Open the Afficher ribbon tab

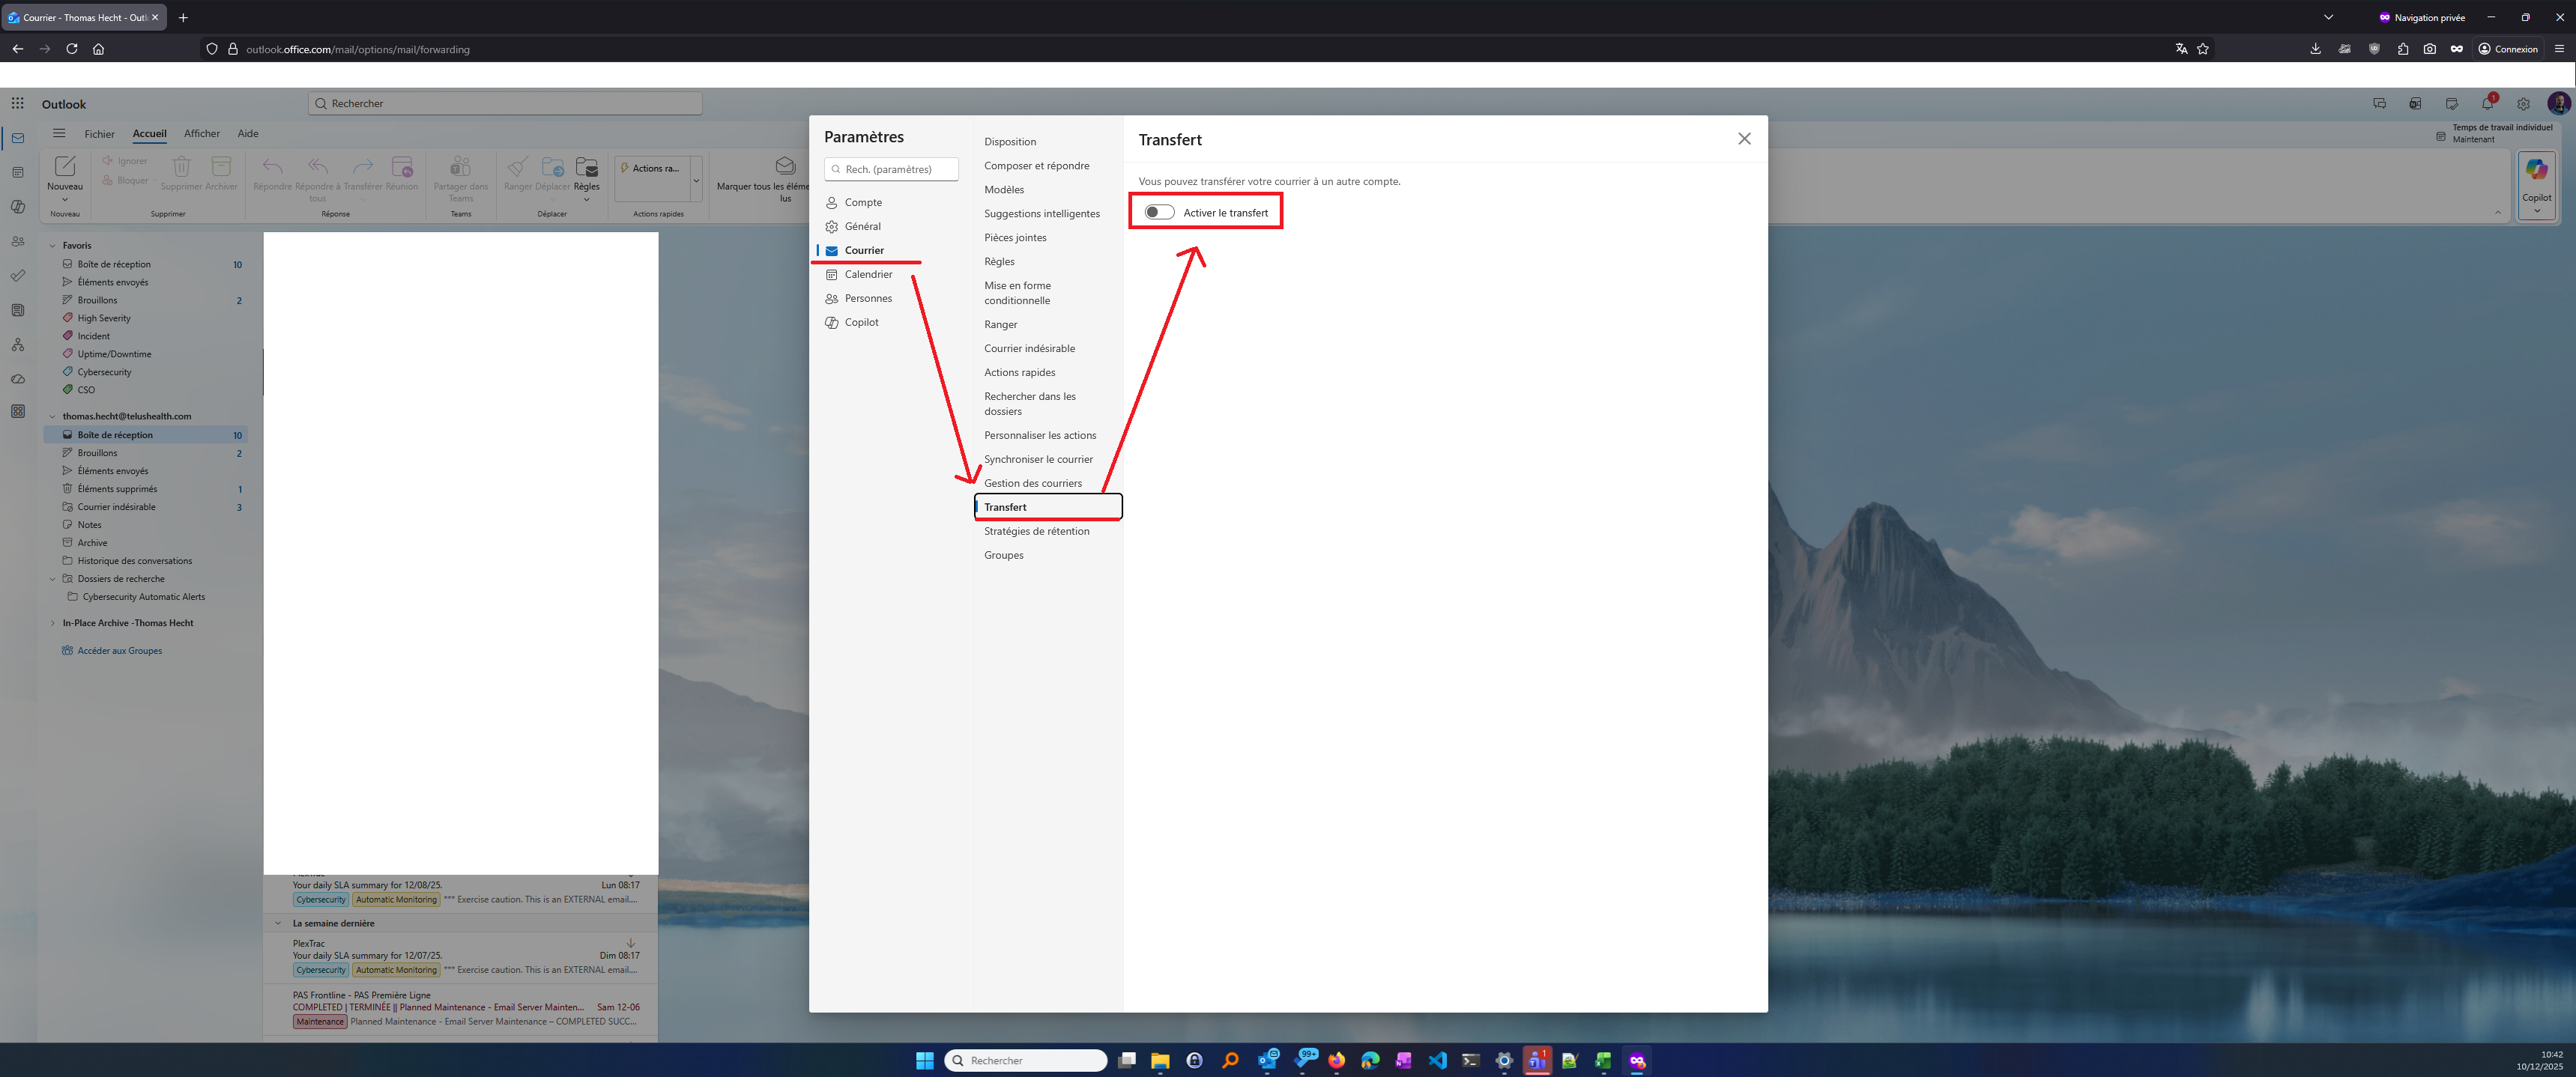coord(202,133)
